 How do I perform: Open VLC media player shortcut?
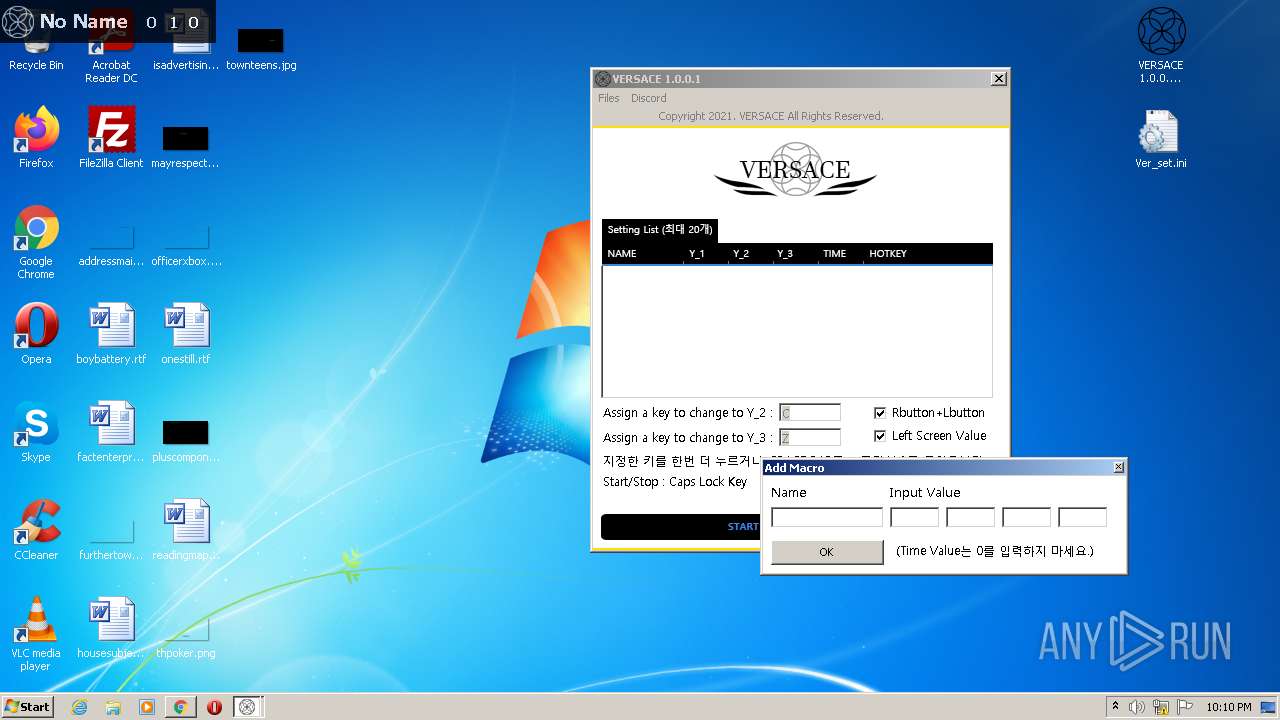click(x=36, y=634)
